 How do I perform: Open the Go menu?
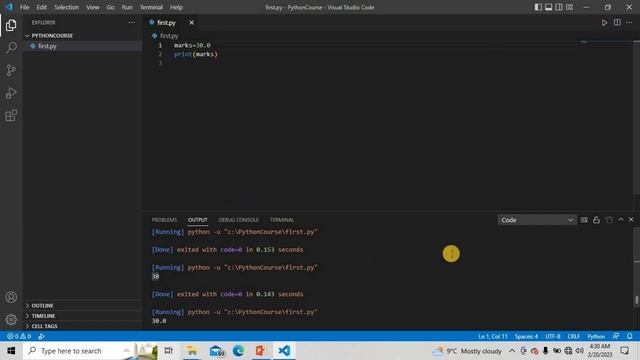(x=110, y=7)
